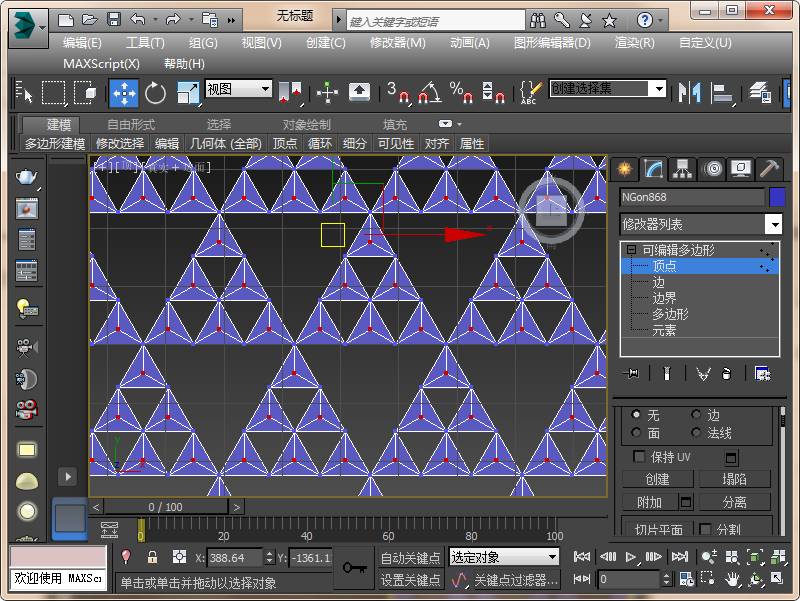Click the Undo arrow icon
The width and height of the screenshot is (800, 601).
(138, 20)
